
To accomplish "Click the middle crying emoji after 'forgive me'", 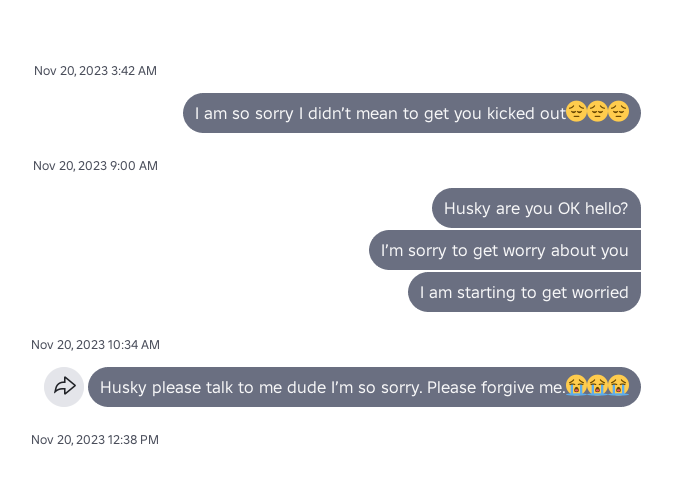I will tap(597, 386).
